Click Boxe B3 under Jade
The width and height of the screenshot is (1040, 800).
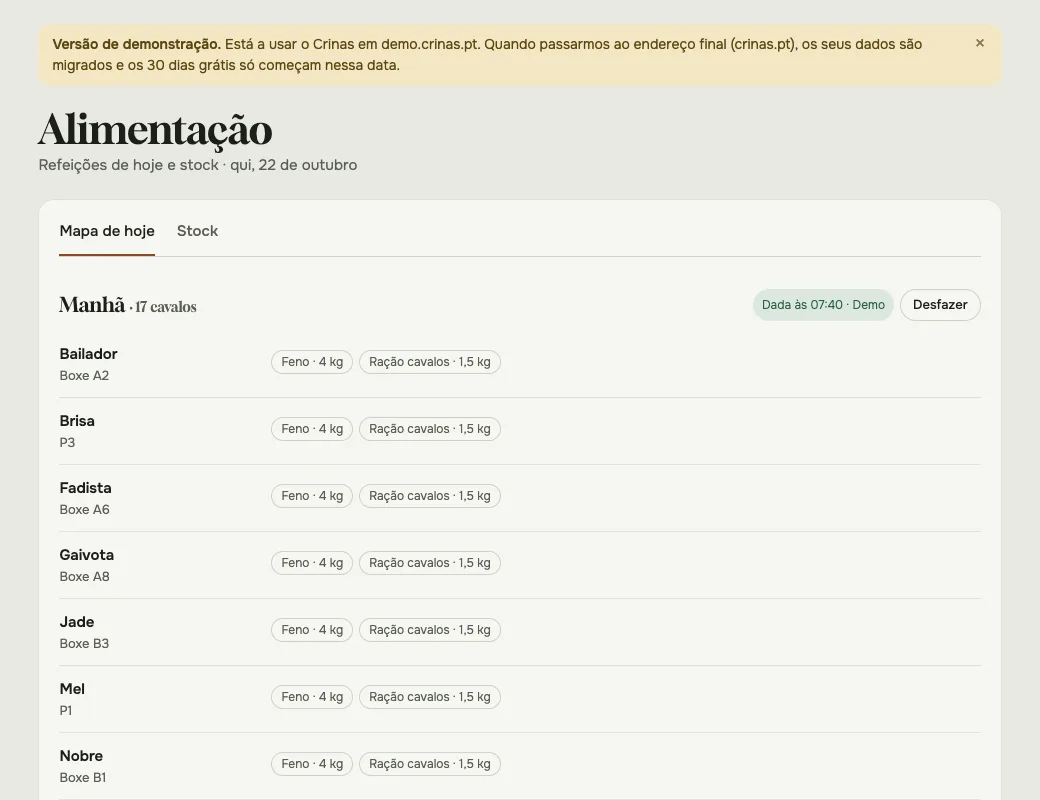click(84, 643)
